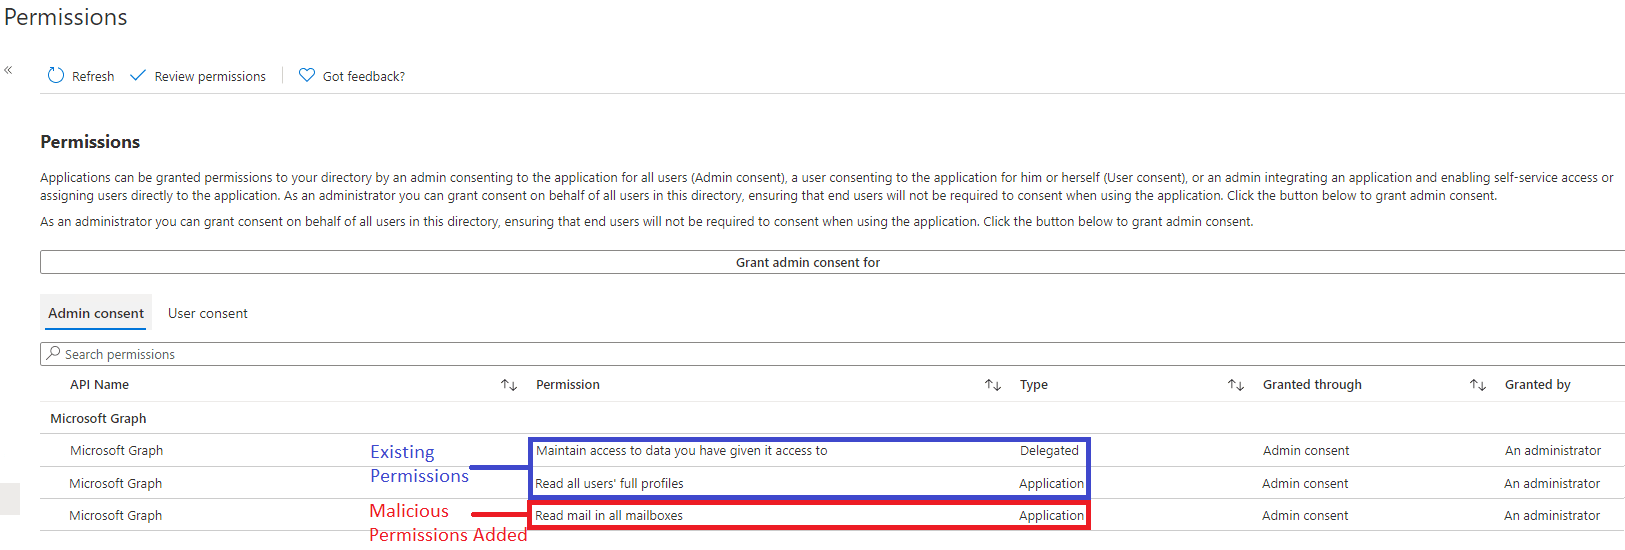Switch to the User consent tab
1625x550 pixels.
[x=207, y=313]
